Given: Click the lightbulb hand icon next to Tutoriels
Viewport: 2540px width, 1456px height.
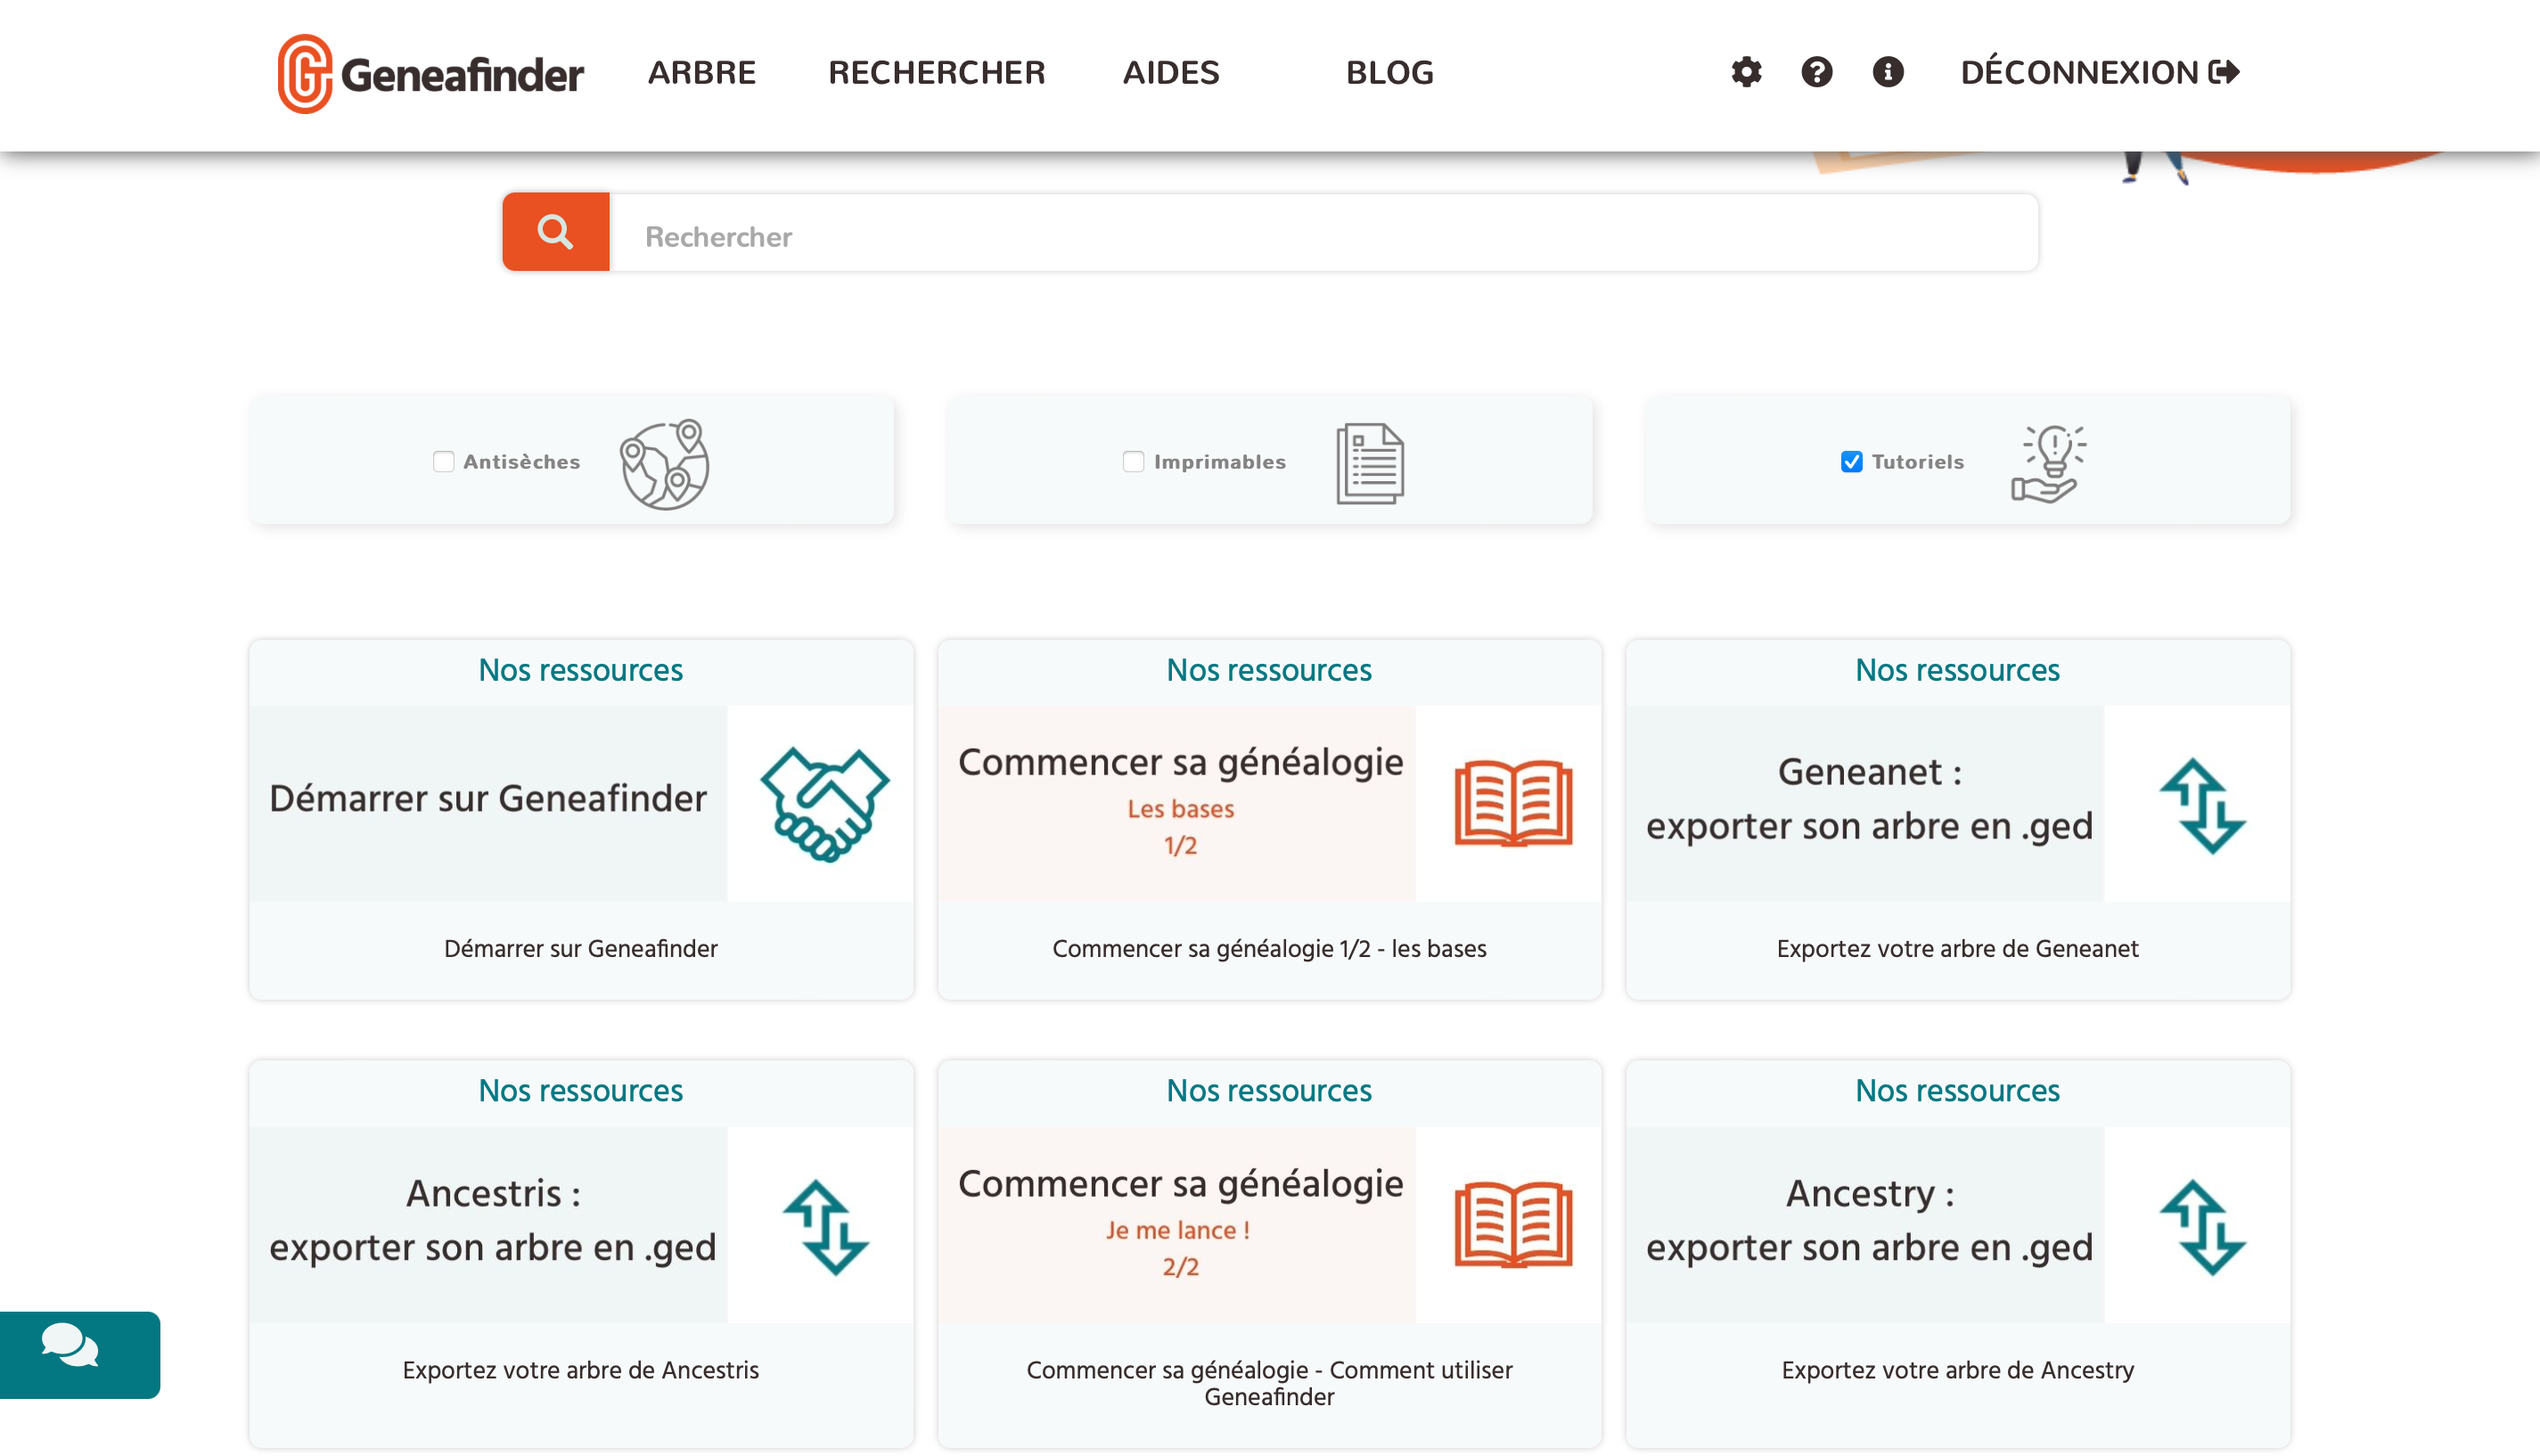Looking at the screenshot, I should (x=2048, y=464).
